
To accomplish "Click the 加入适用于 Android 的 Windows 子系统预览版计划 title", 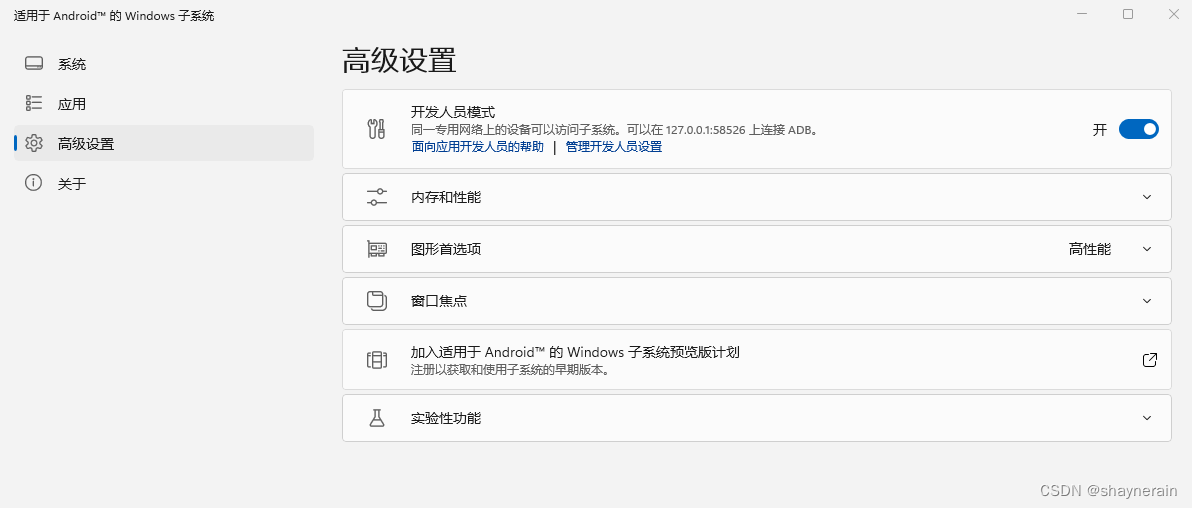I will click(x=575, y=352).
